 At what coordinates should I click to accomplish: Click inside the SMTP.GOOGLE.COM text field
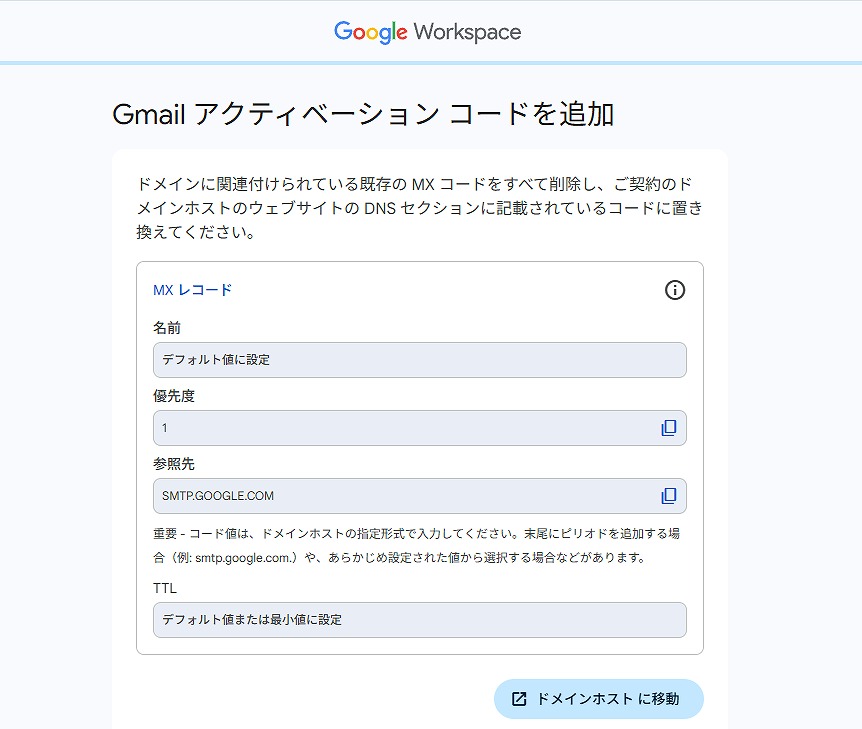pyautogui.click(x=400, y=496)
